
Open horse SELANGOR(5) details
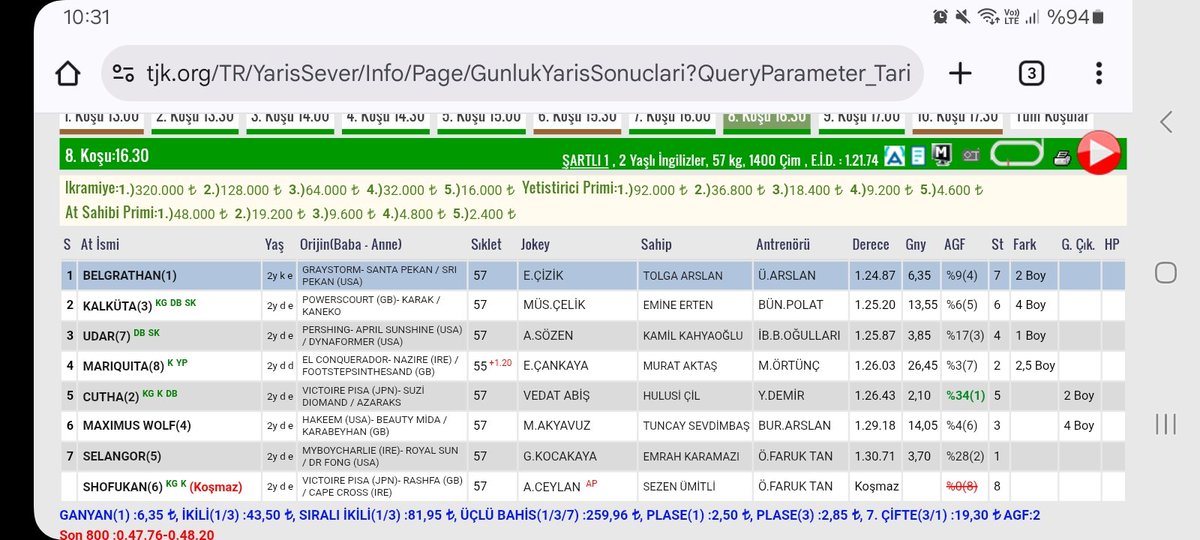click(x=121, y=456)
